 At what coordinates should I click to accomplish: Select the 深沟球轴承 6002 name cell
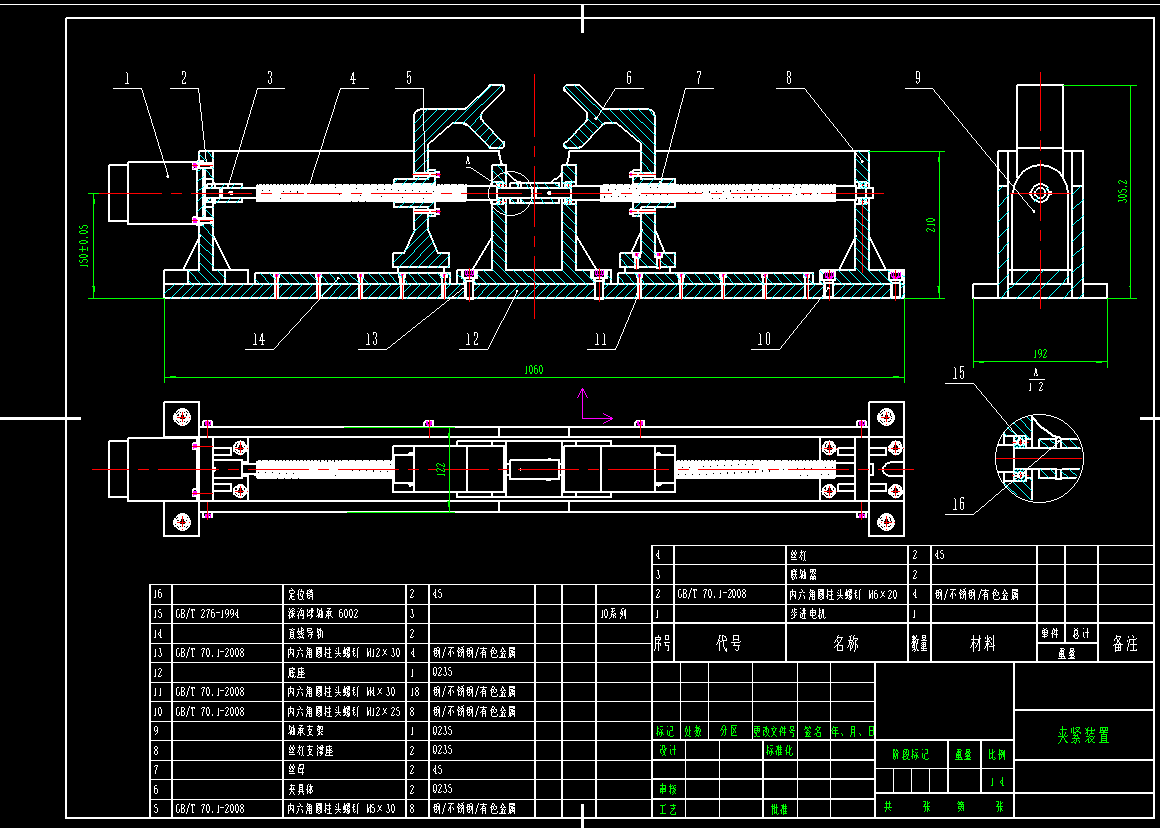(x=345, y=613)
